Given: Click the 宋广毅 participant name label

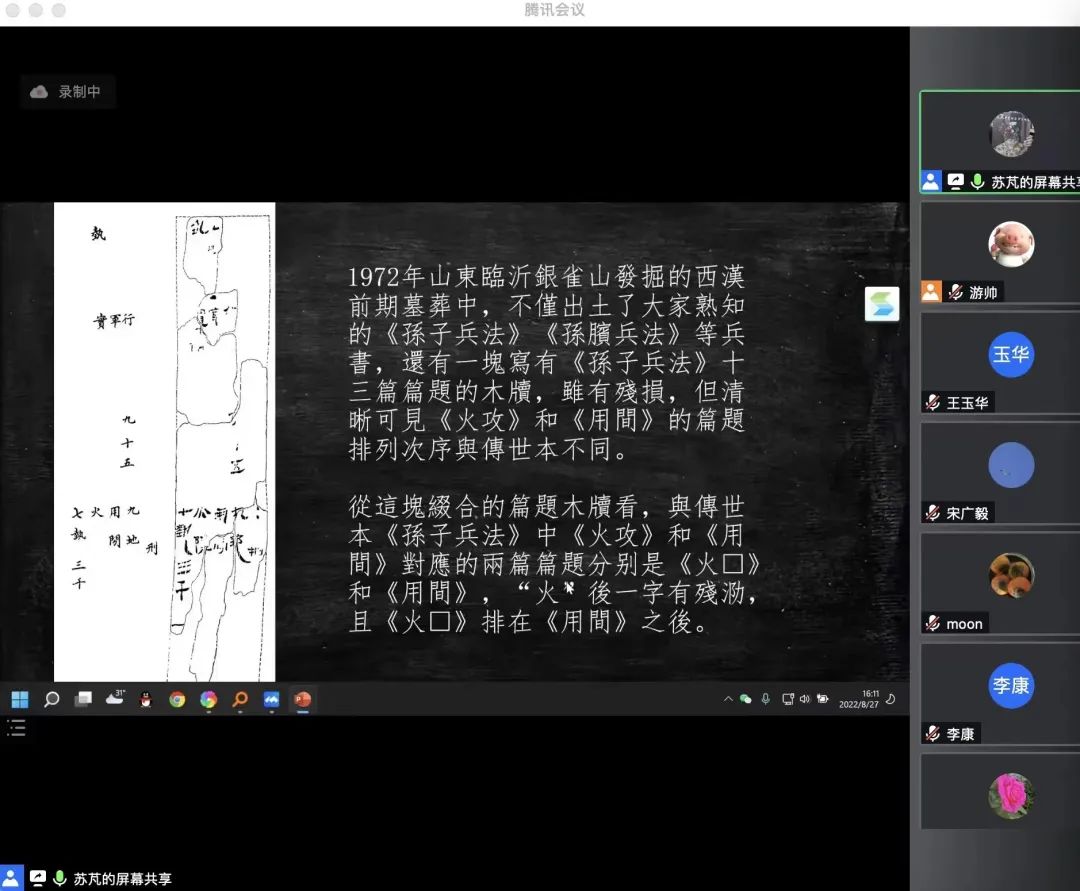Looking at the screenshot, I should coord(969,513).
